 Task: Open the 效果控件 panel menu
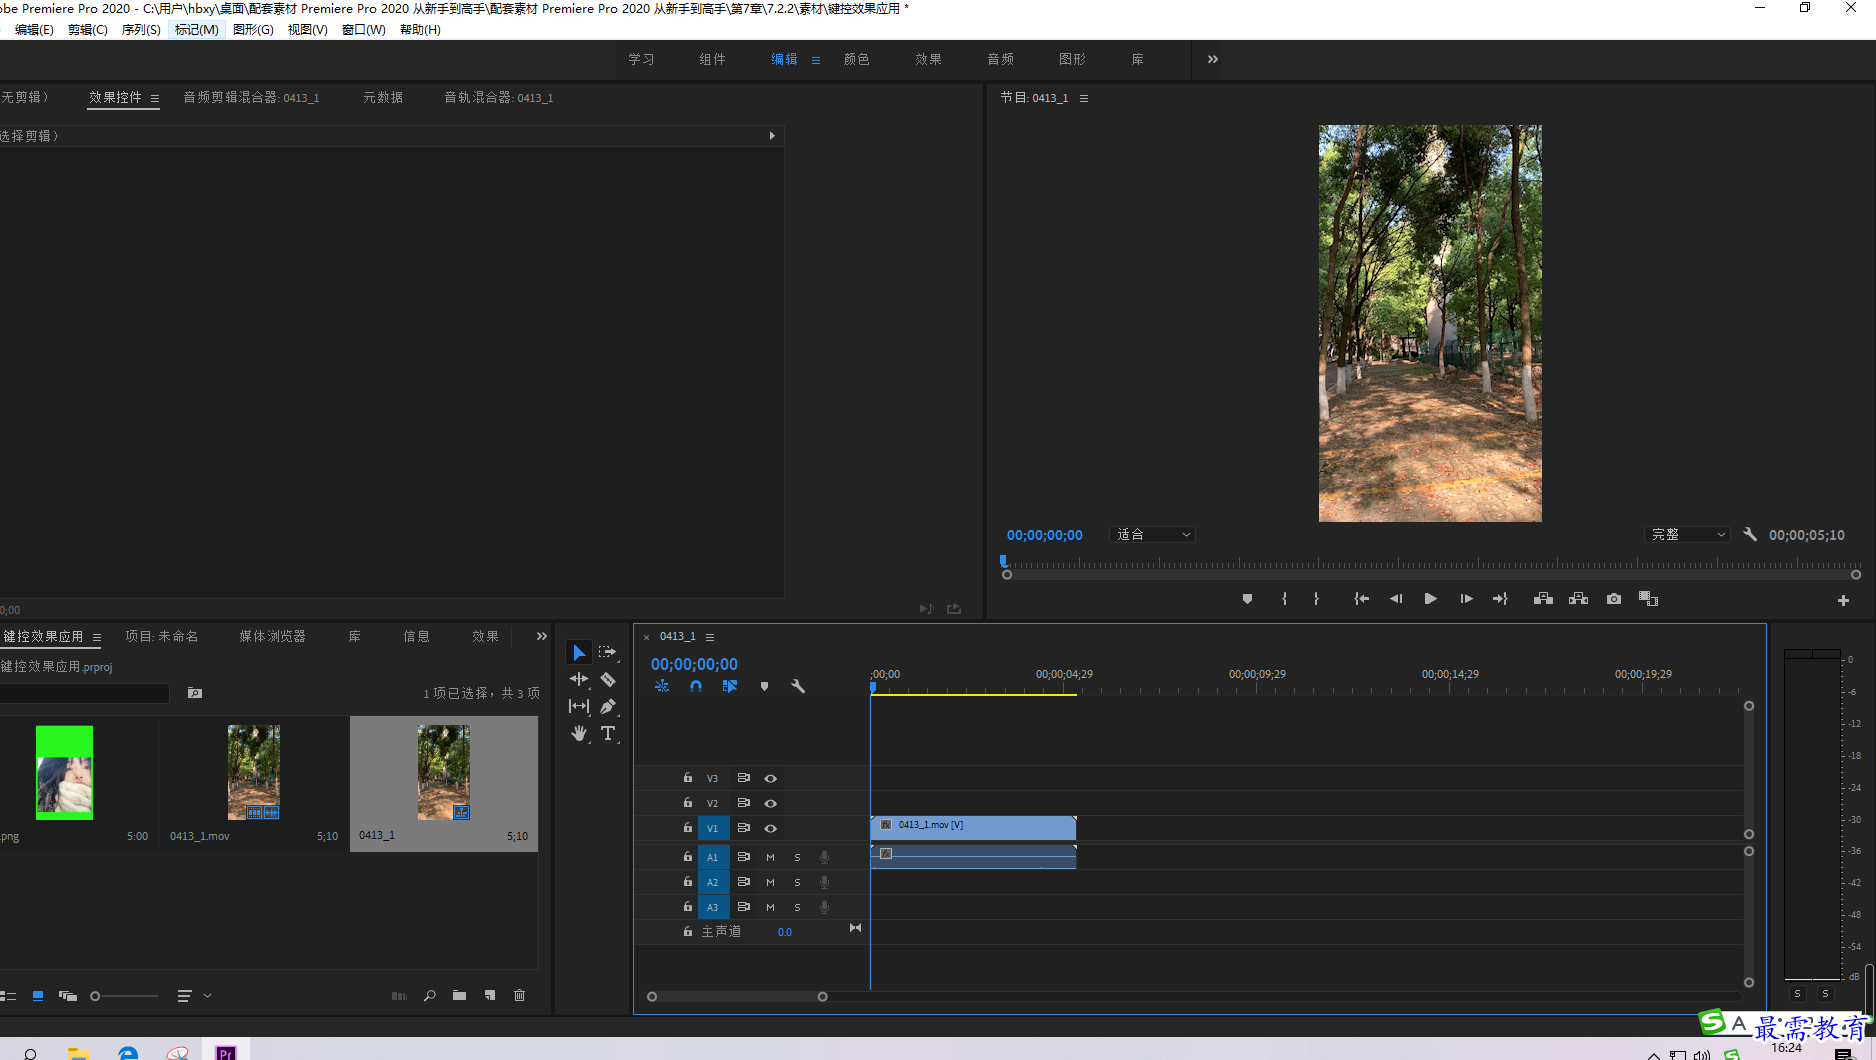[155, 98]
